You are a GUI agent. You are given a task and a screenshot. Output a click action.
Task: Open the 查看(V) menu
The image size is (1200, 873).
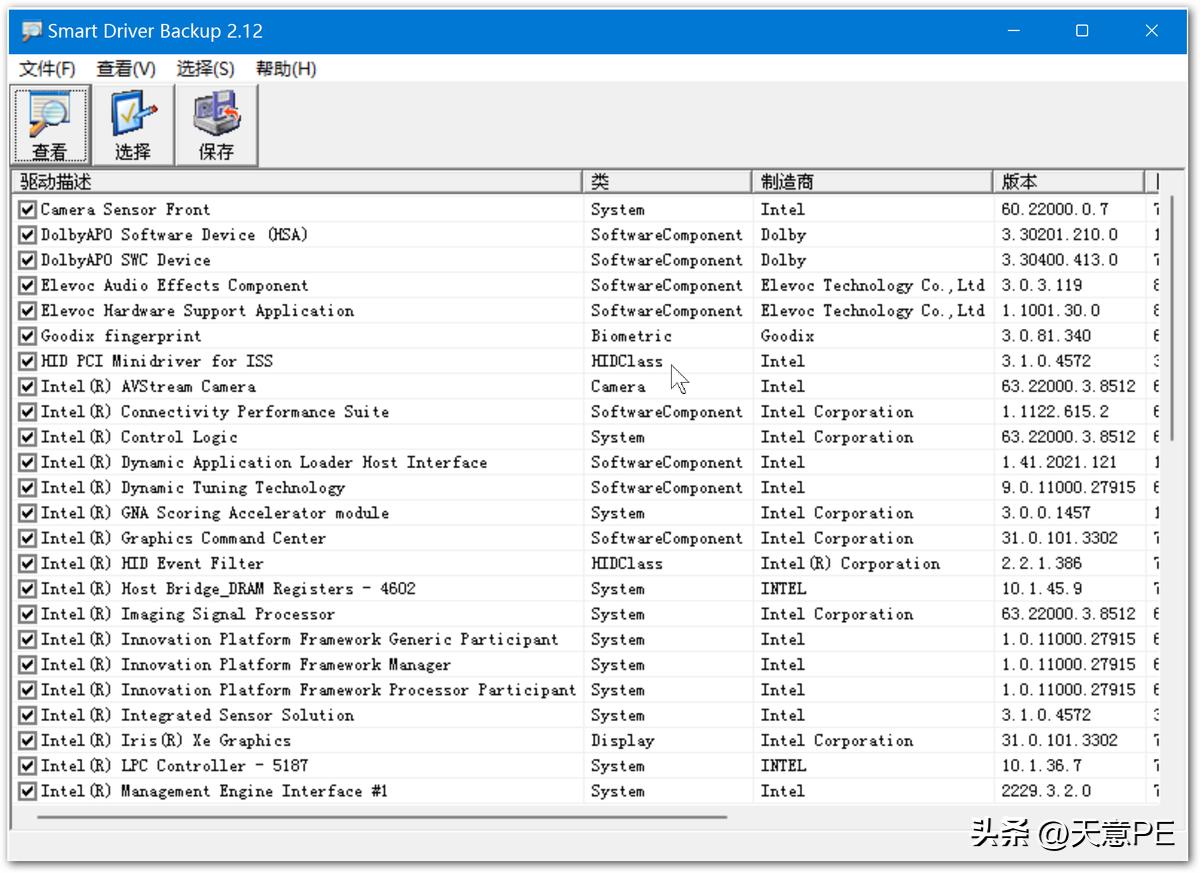click(126, 69)
